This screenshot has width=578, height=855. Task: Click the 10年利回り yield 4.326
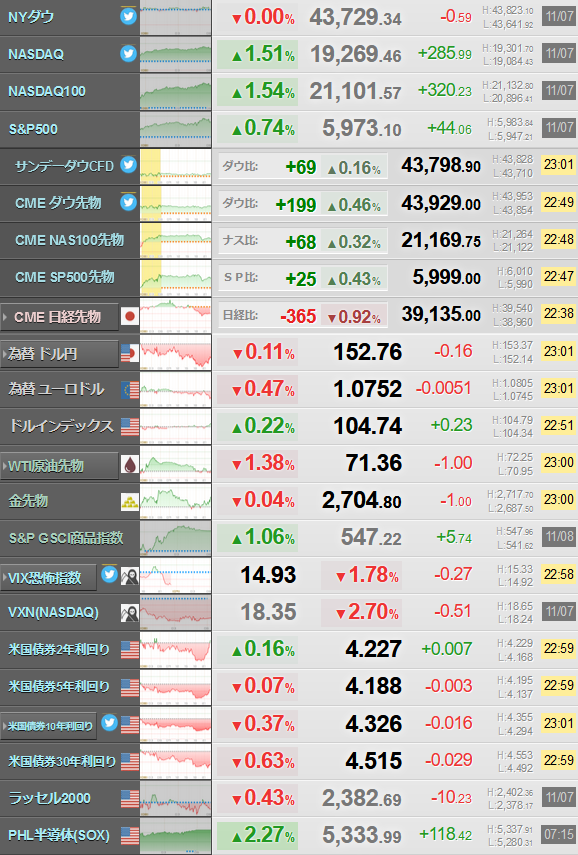pyautogui.click(x=374, y=724)
